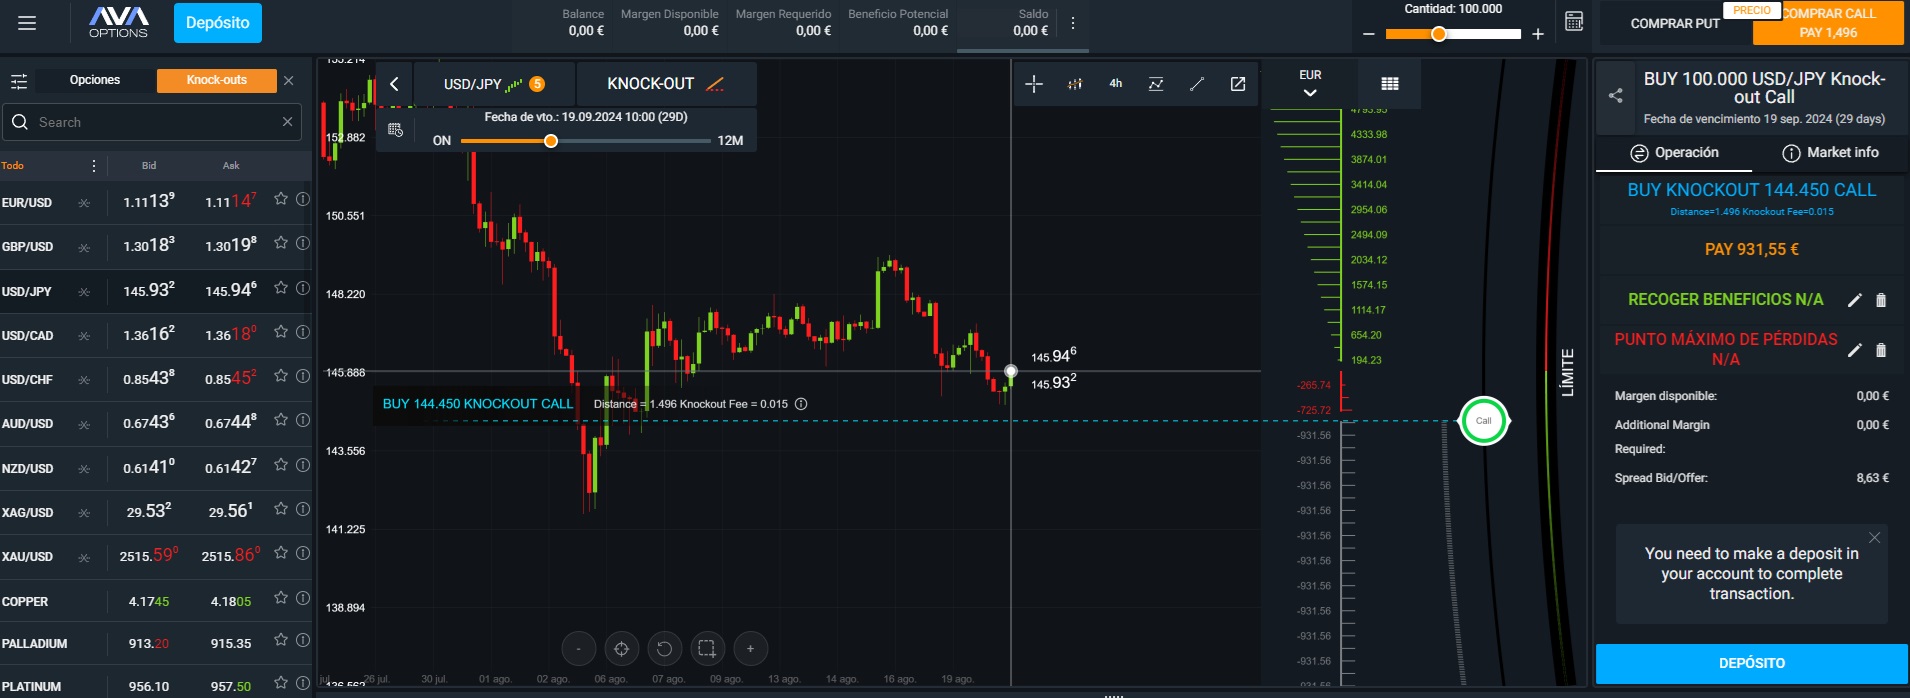Open the hamburger main menu

point(27,23)
